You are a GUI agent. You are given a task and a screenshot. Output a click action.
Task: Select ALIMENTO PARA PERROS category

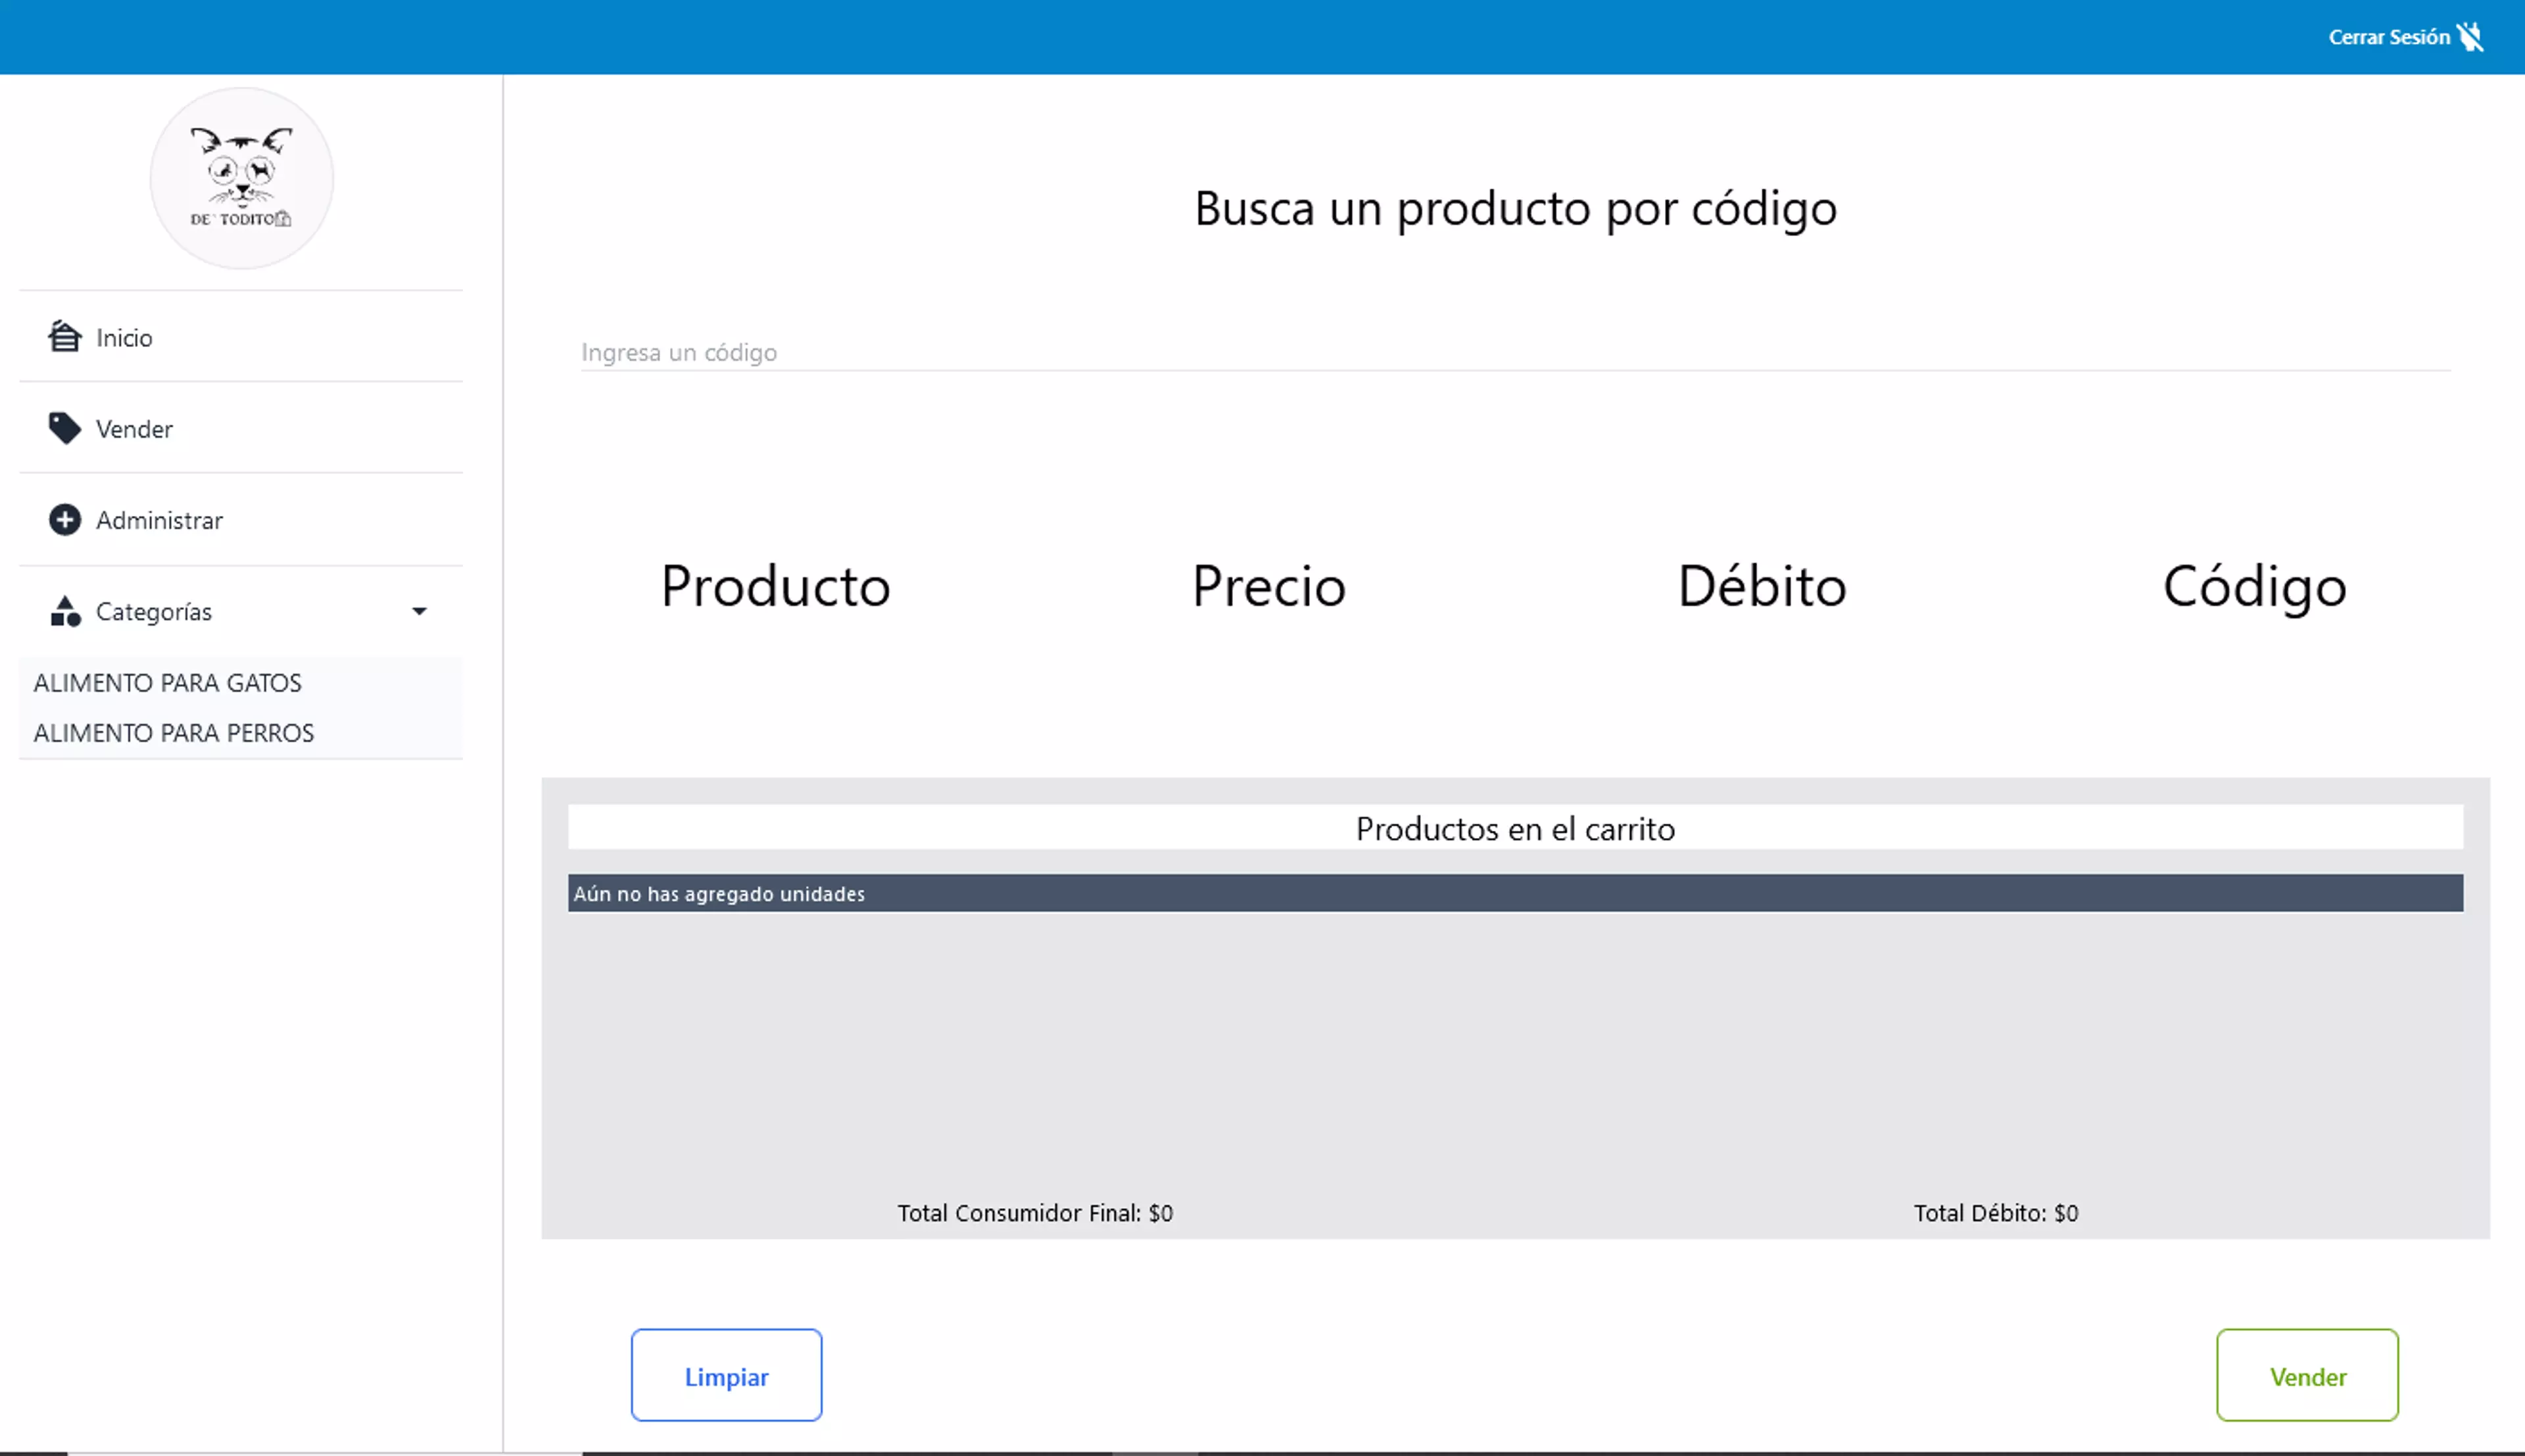coord(174,733)
